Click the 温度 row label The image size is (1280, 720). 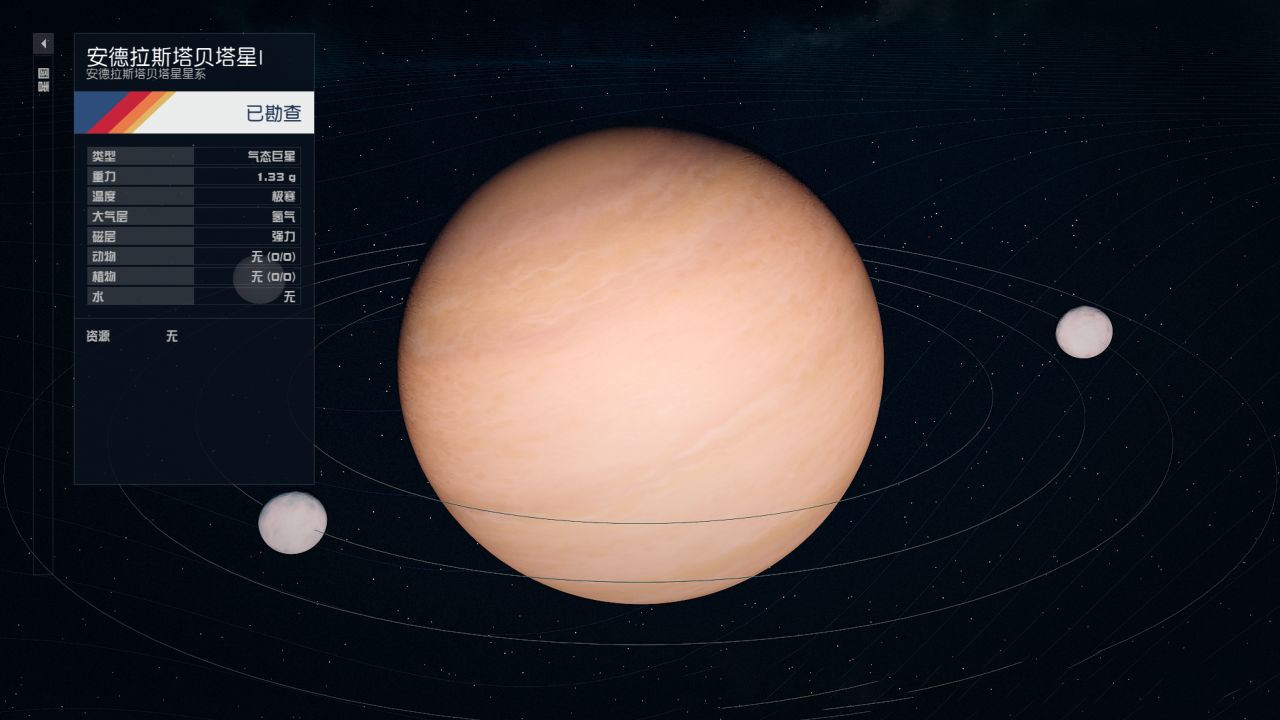tap(103, 196)
